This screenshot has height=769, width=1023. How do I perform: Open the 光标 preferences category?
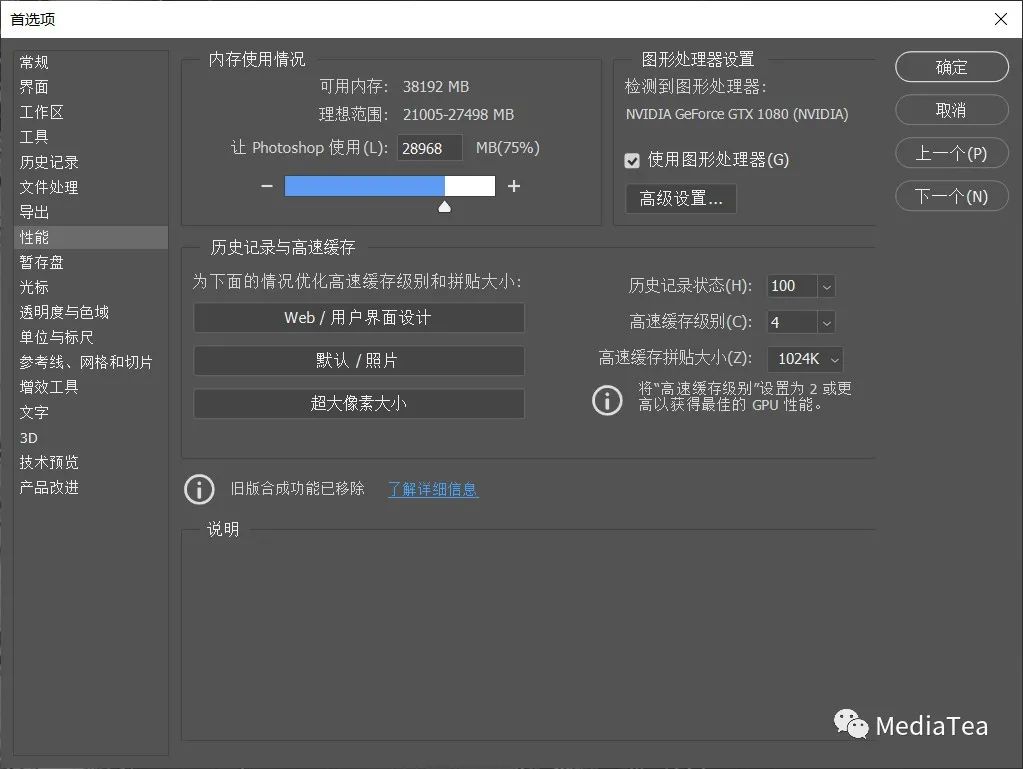click(x=34, y=287)
